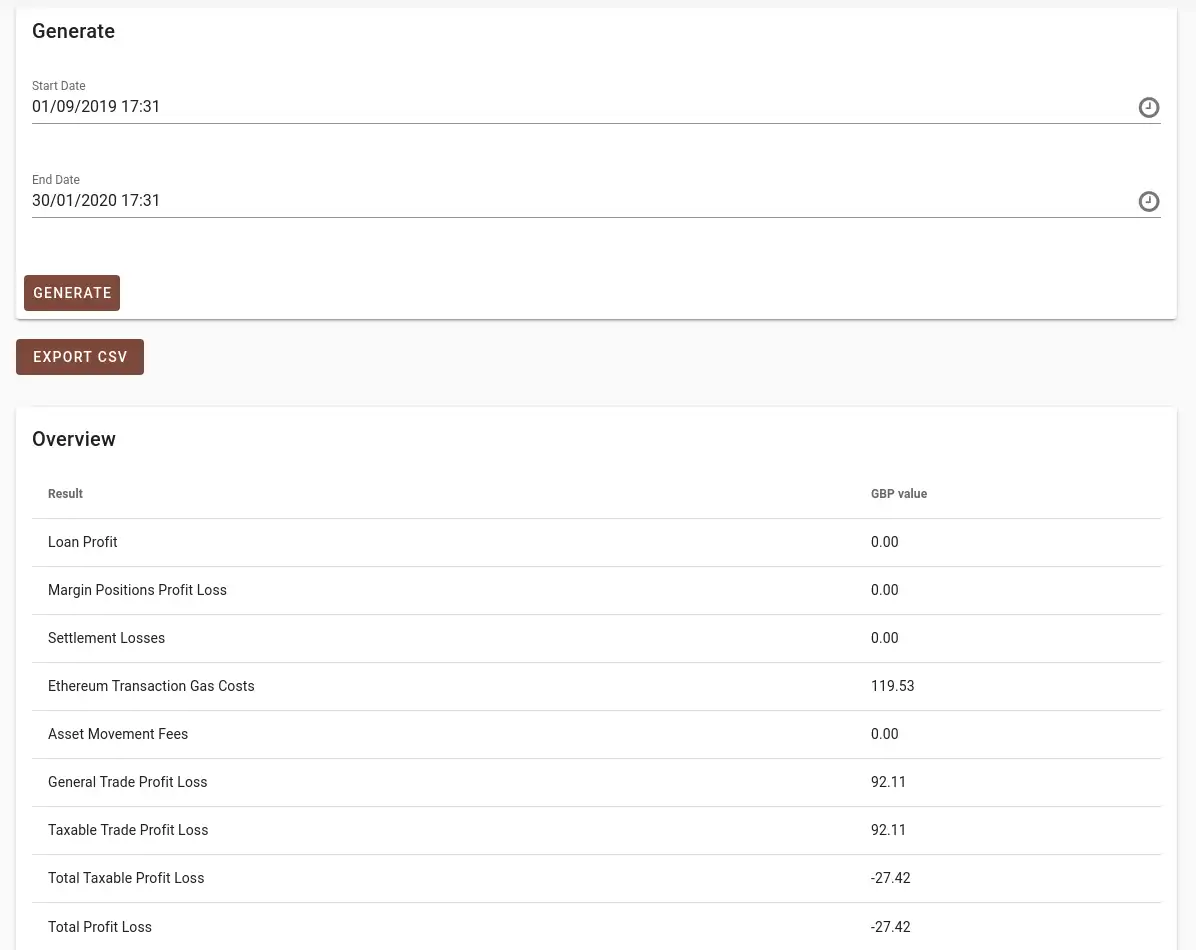Focus the End Date input field
Viewport: 1196px width, 950px height.
coord(580,201)
